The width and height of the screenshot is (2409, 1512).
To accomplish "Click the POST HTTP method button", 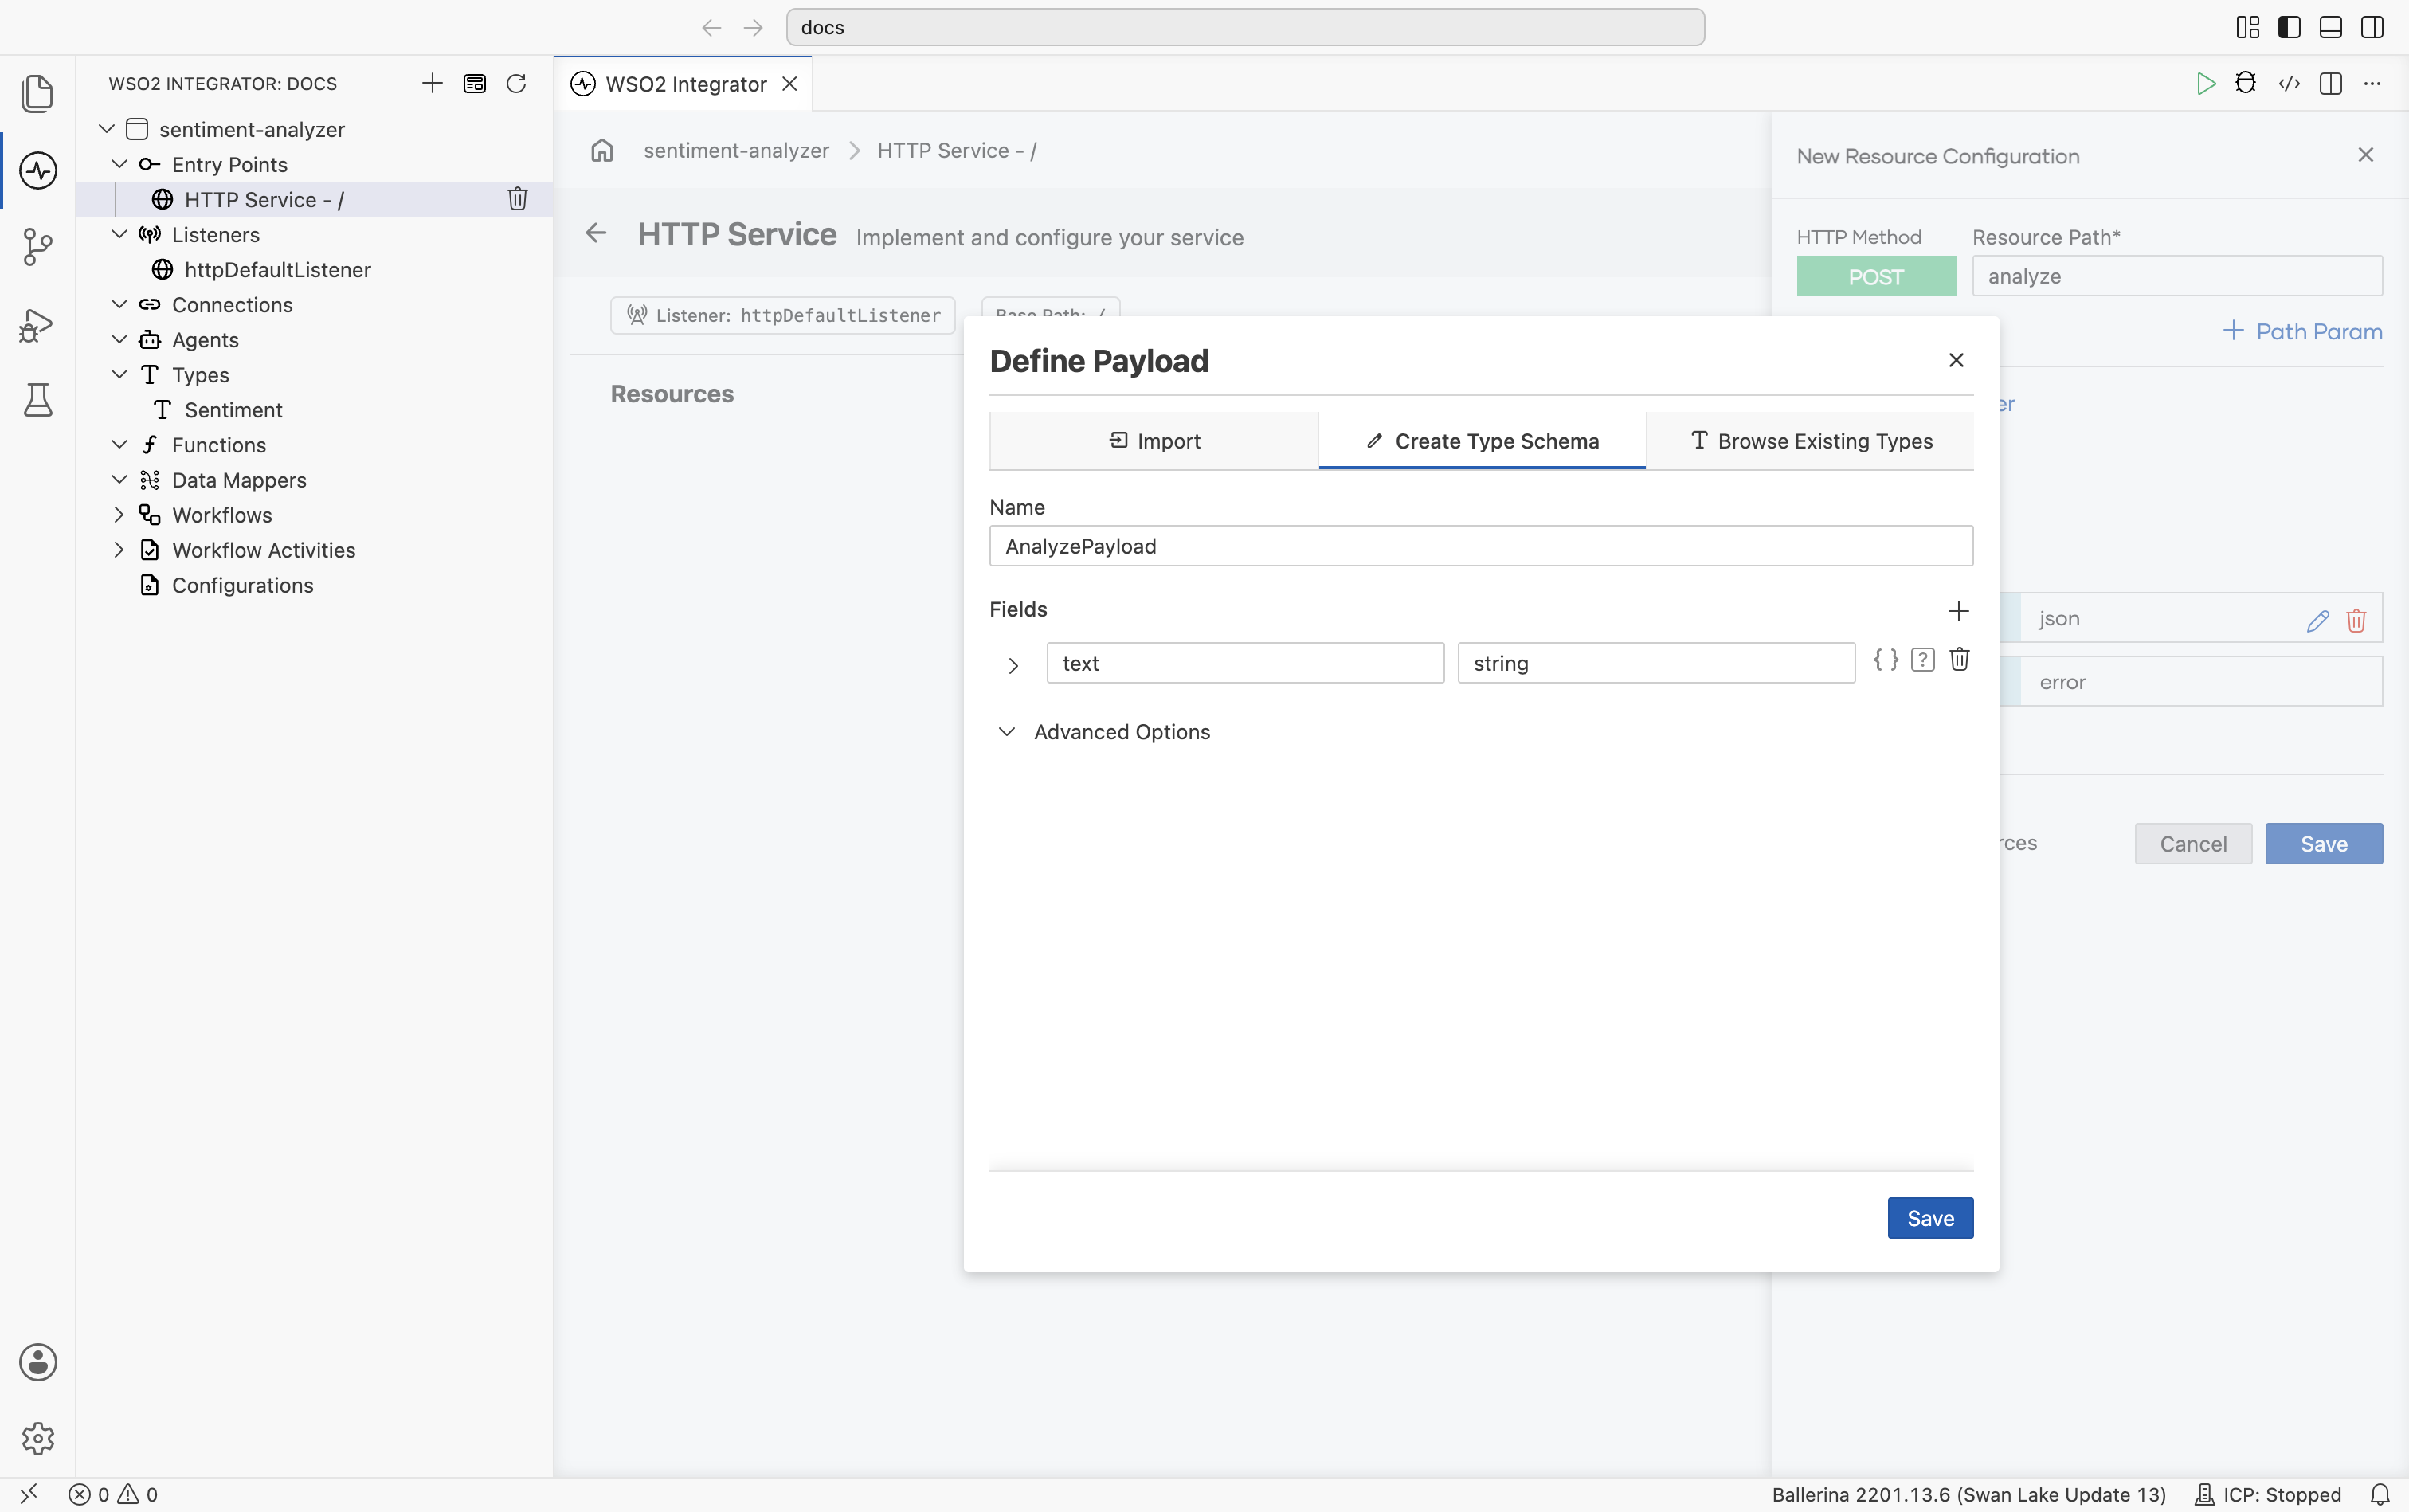I will tap(1876, 276).
